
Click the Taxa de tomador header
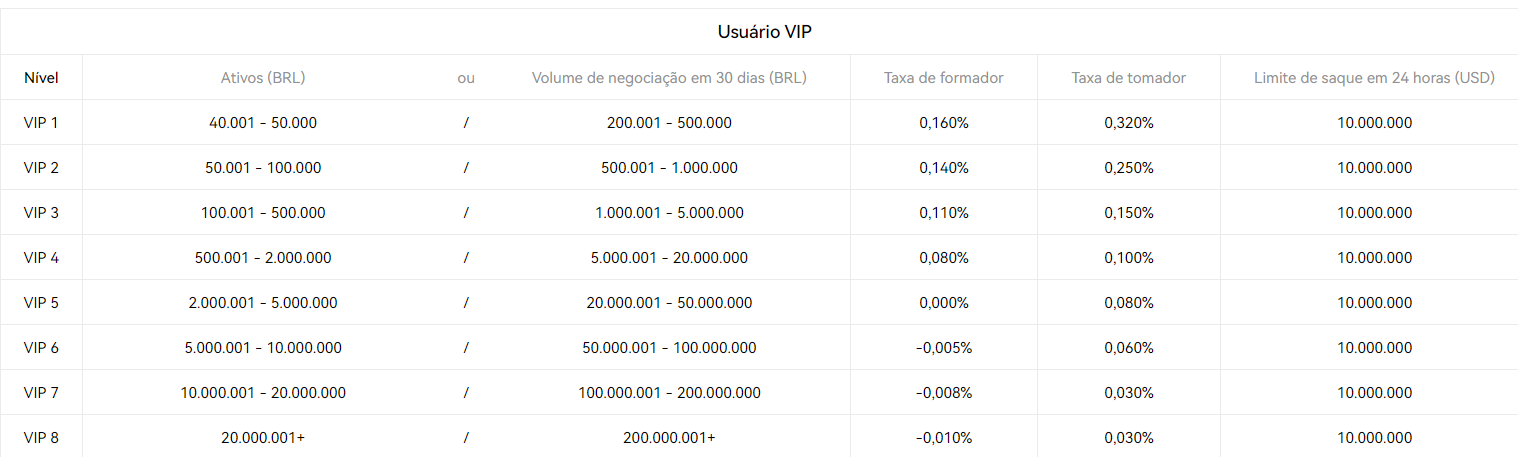(x=1129, y=77)
